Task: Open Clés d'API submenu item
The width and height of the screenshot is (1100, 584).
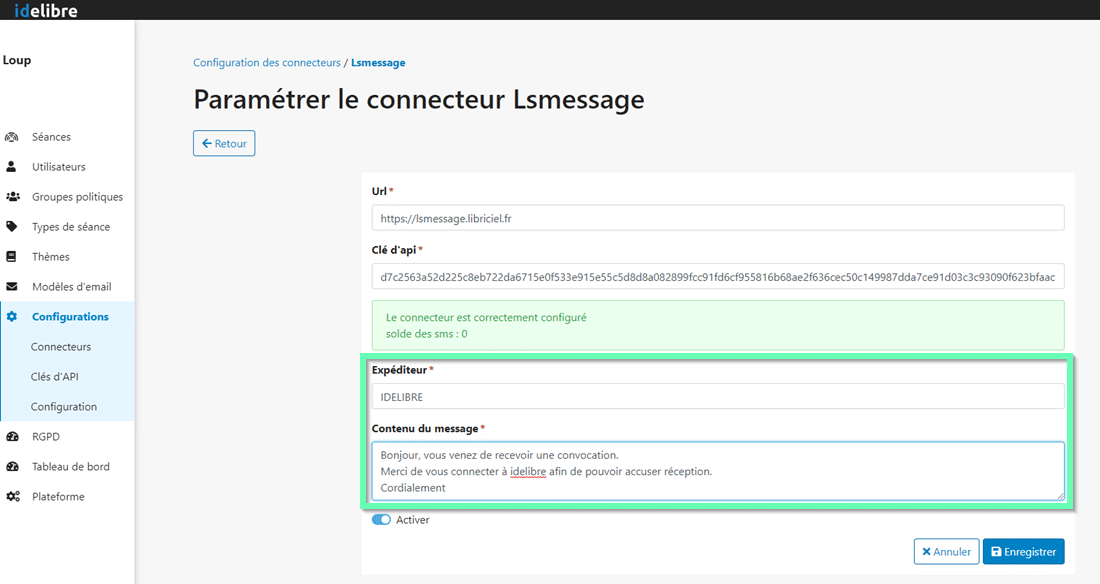Action: [x=55, y=377]
